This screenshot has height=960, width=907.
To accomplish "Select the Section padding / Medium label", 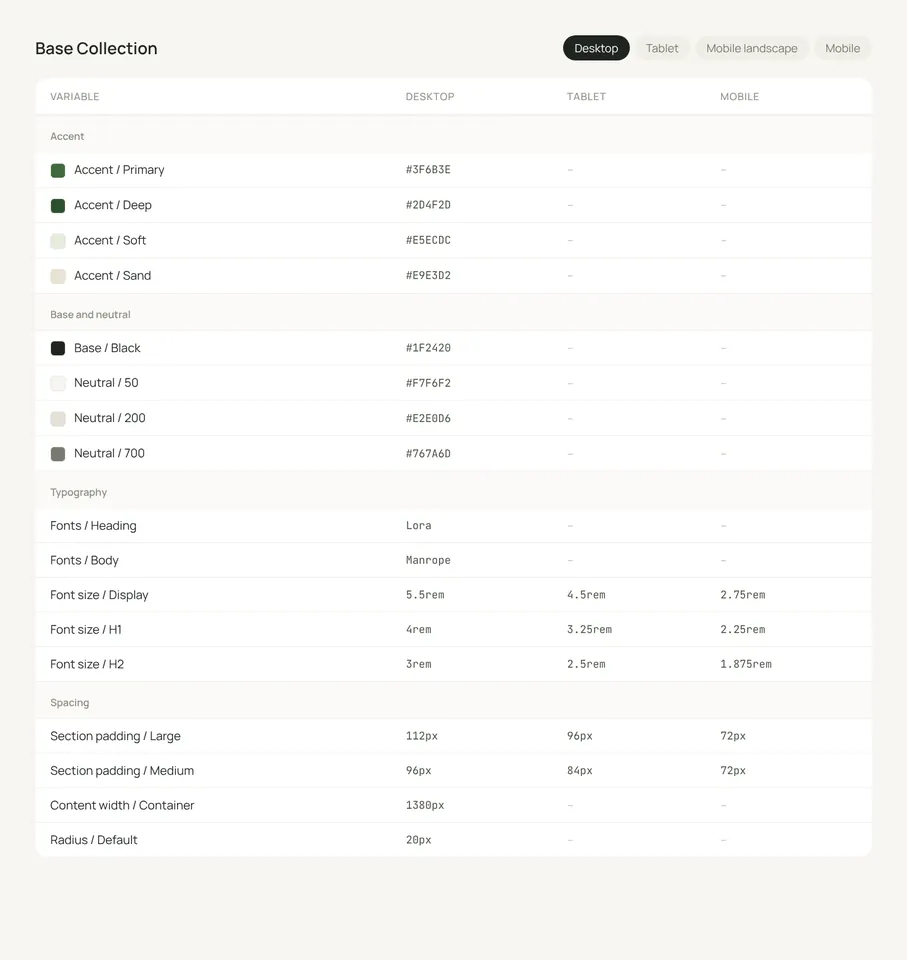I will (122, 771).
